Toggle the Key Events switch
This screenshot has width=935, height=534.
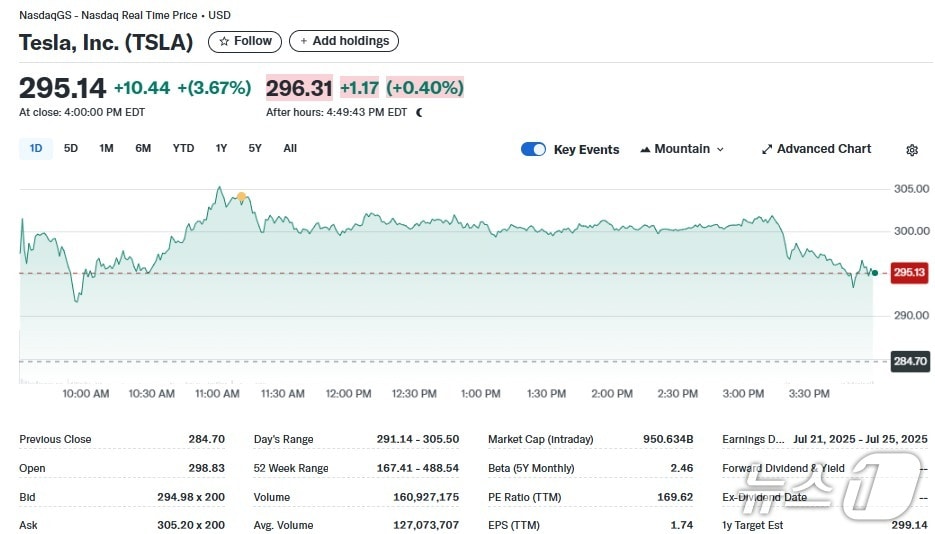[x=533, y=149]
